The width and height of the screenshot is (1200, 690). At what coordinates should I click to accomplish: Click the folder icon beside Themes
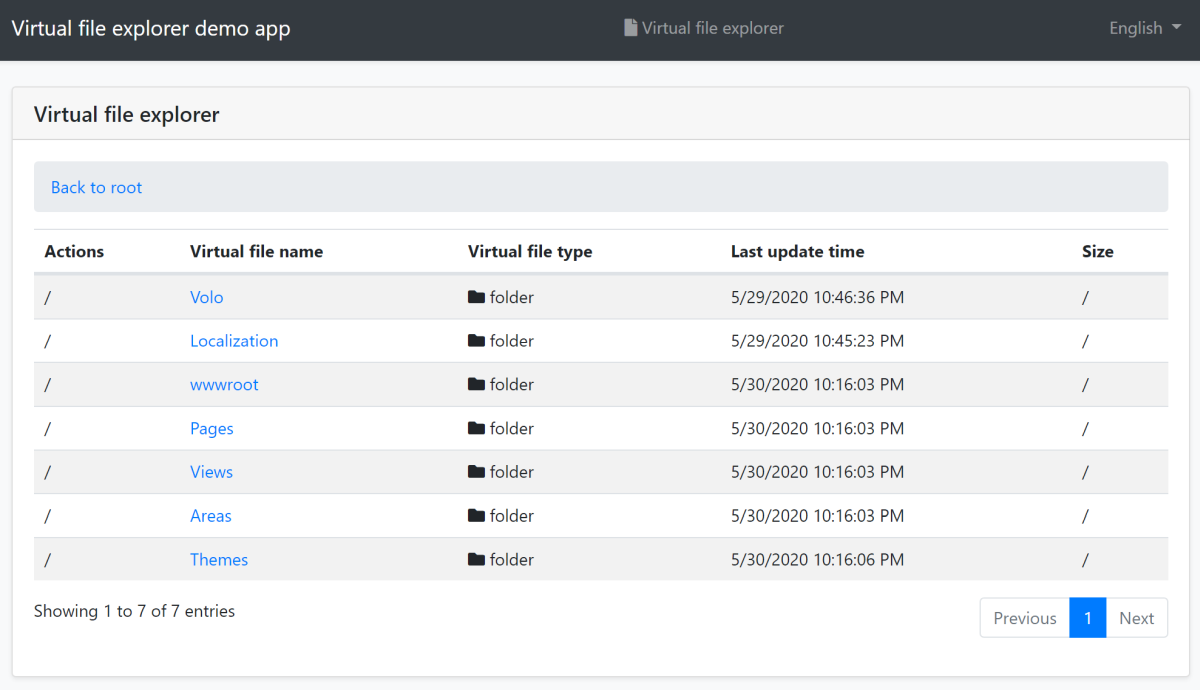pos(477,559)
